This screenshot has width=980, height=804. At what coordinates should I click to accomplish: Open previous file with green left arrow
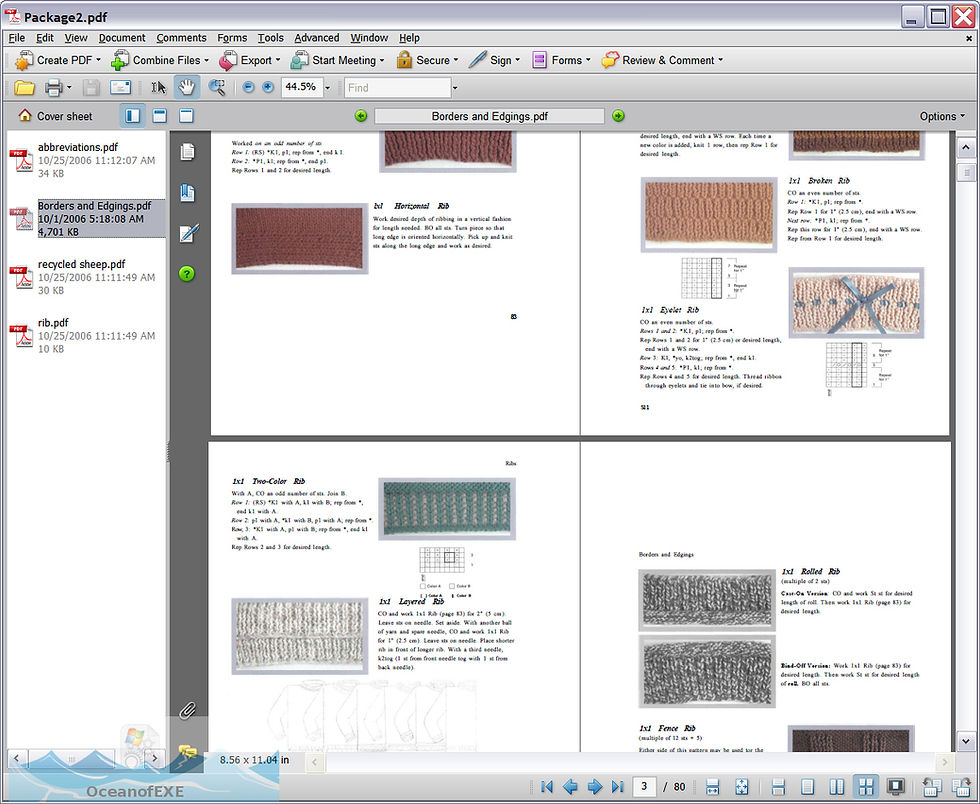click(361, 116)
